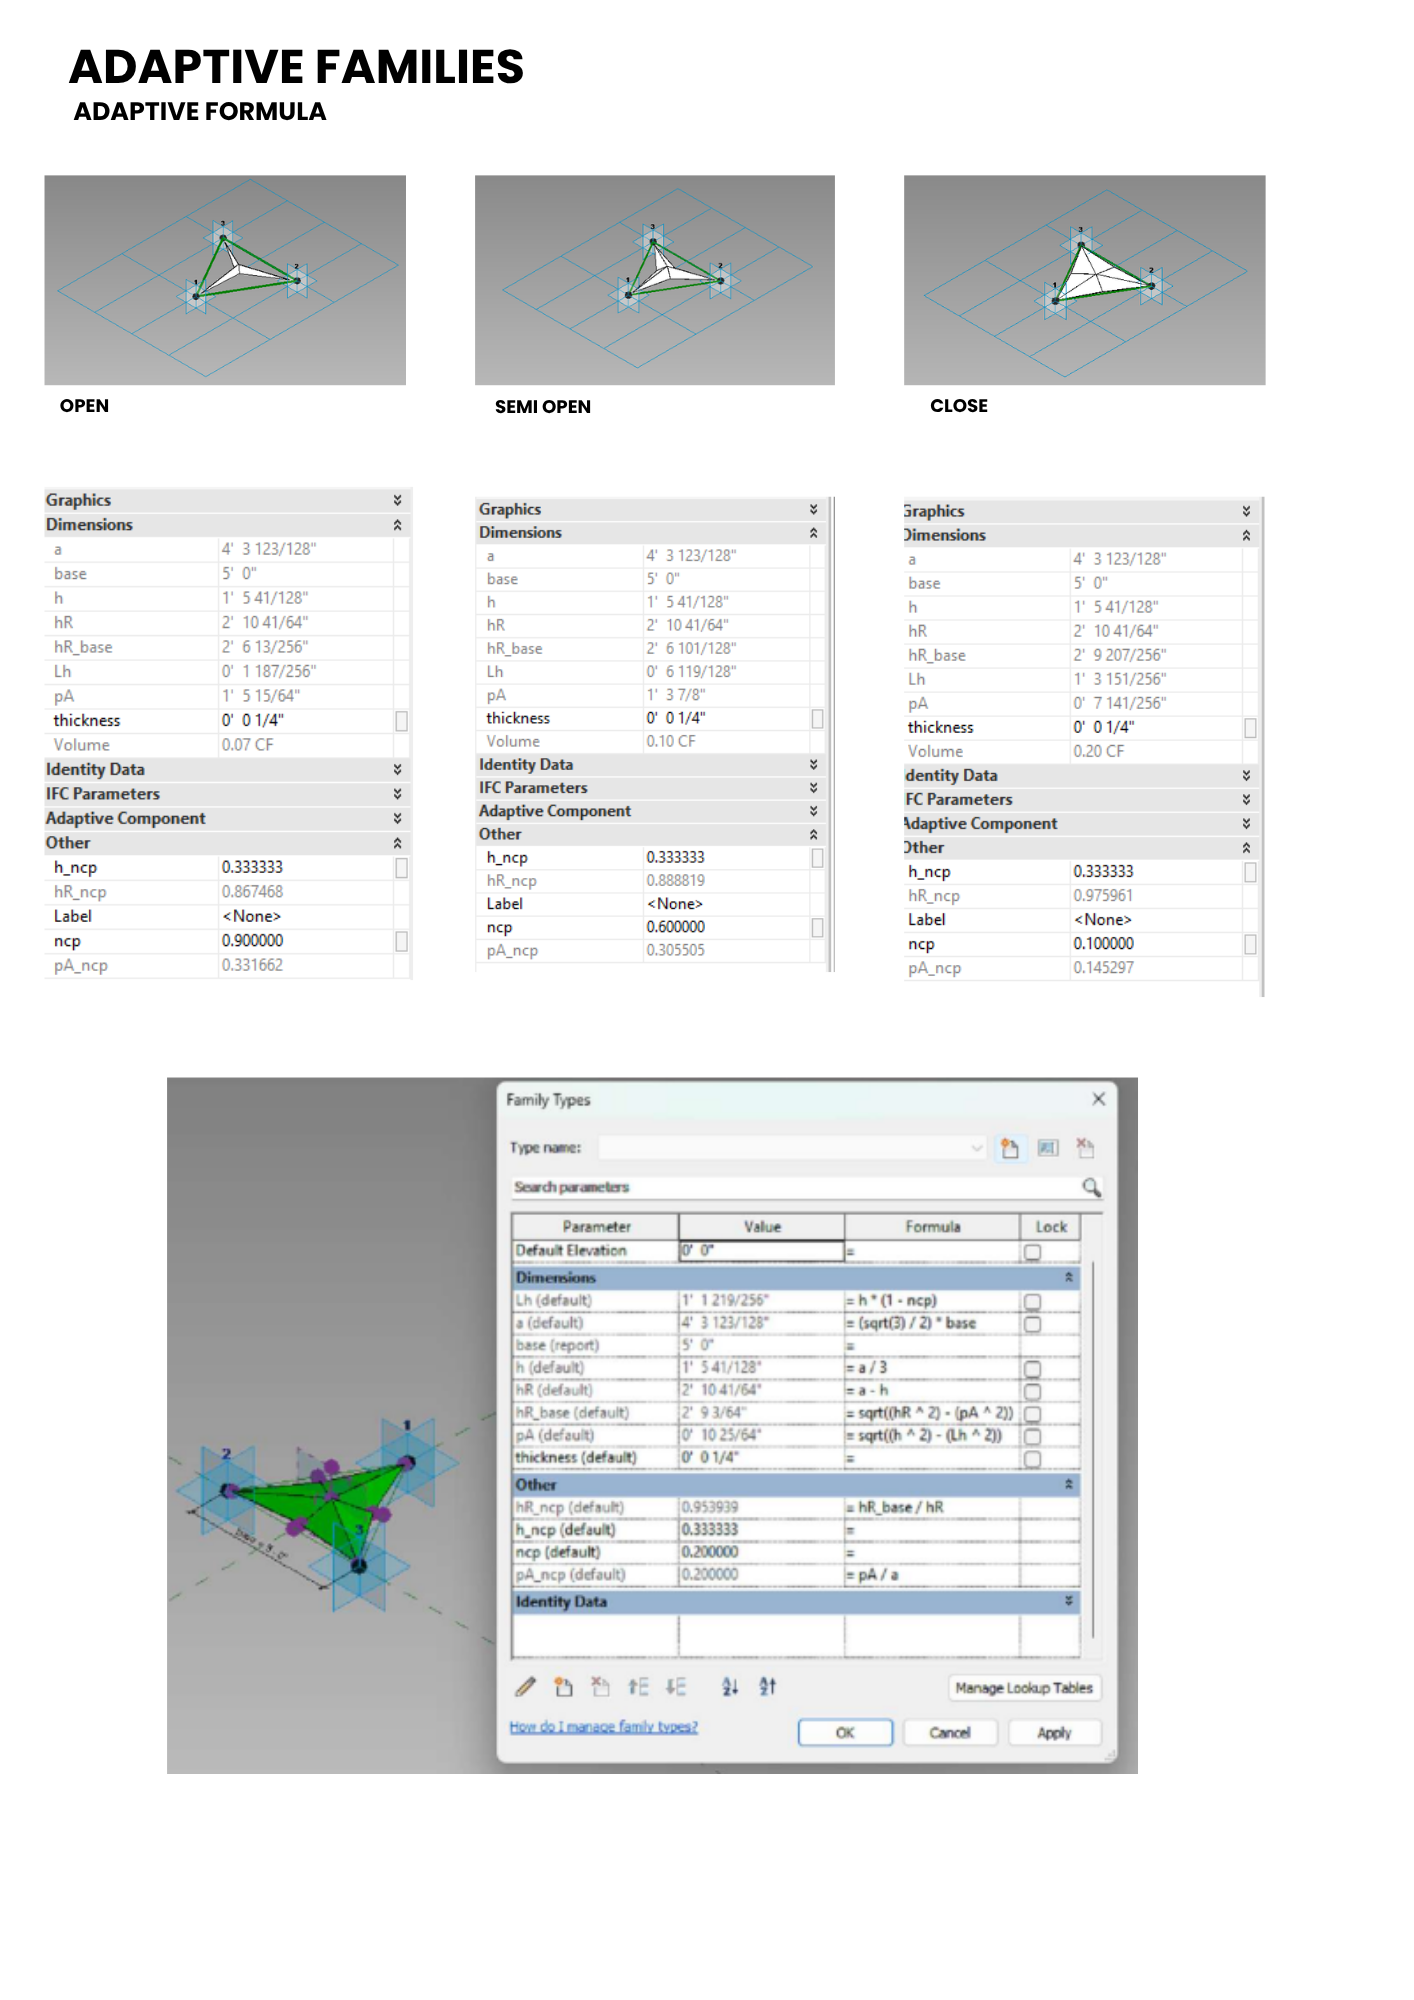Click Delete Type icon beside Type name
This screenshot has width=1414, height=2000.
coord(1085,1147)
